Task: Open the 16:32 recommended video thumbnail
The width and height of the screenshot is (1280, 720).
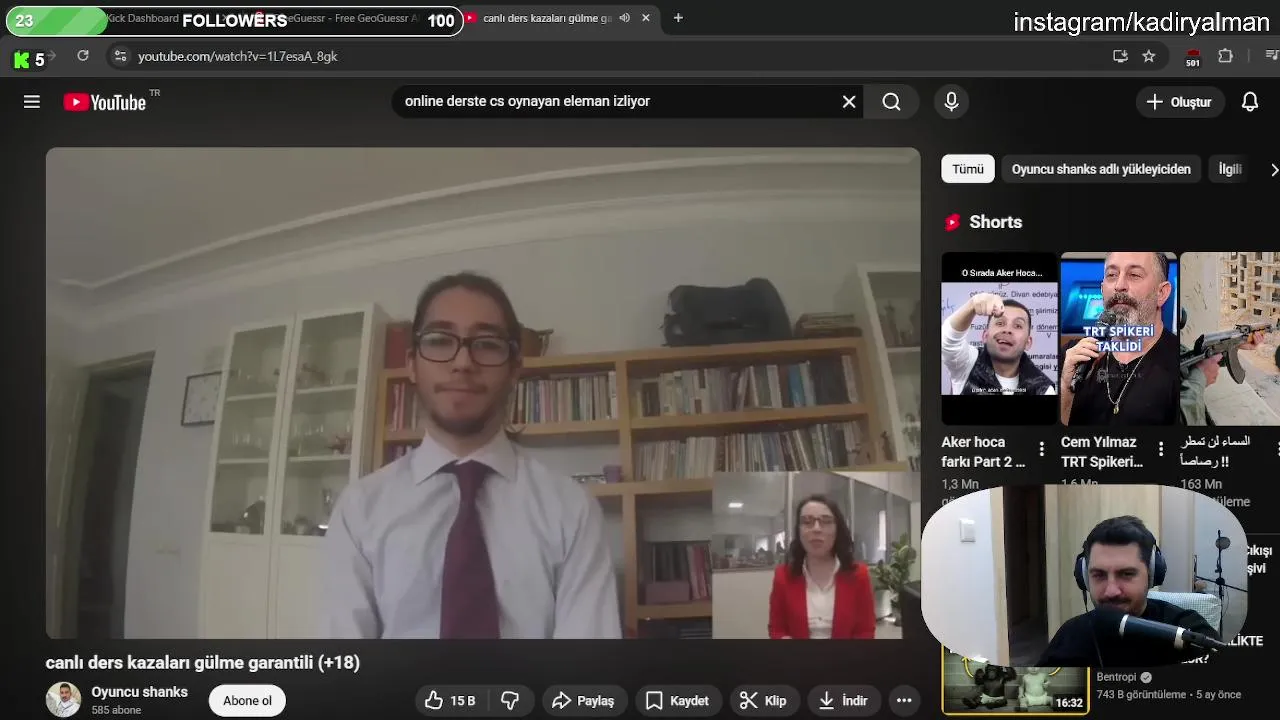Action: 1014,681
